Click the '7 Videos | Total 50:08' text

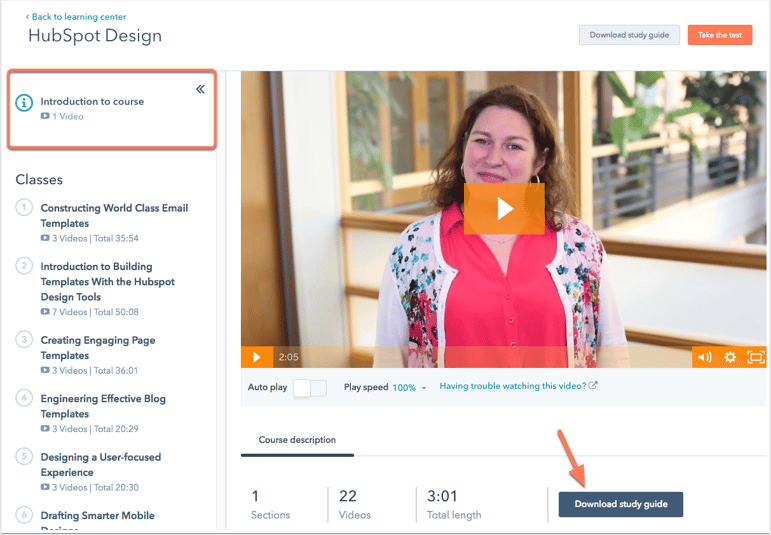95,312
